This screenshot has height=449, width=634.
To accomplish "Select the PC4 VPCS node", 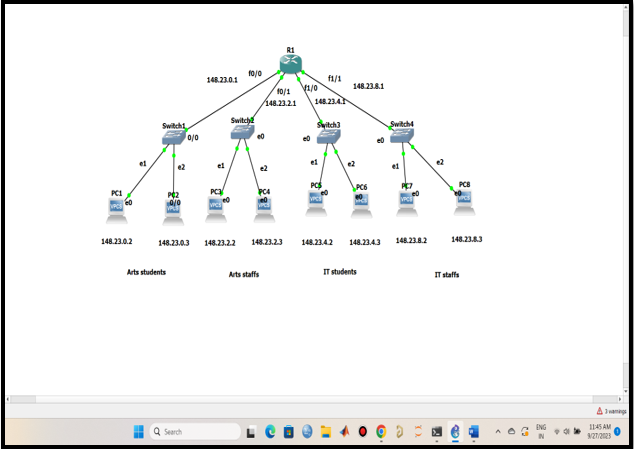I will tap(264, 210).
